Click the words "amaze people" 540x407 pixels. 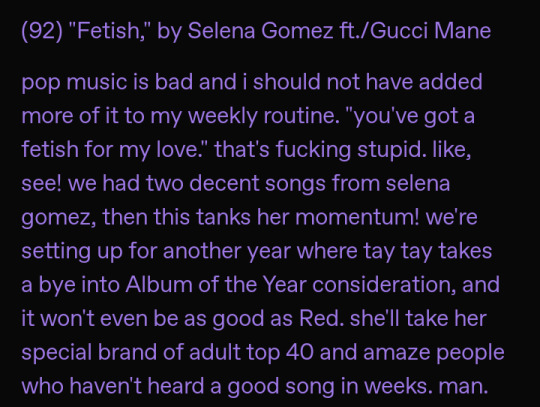coord(434,352)
